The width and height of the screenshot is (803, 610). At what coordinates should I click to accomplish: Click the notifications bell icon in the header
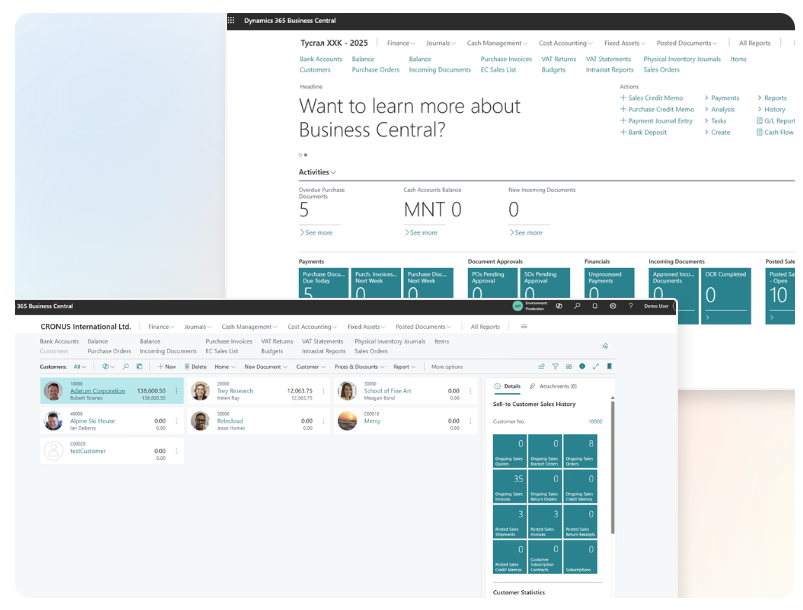[x=597, y=305]
